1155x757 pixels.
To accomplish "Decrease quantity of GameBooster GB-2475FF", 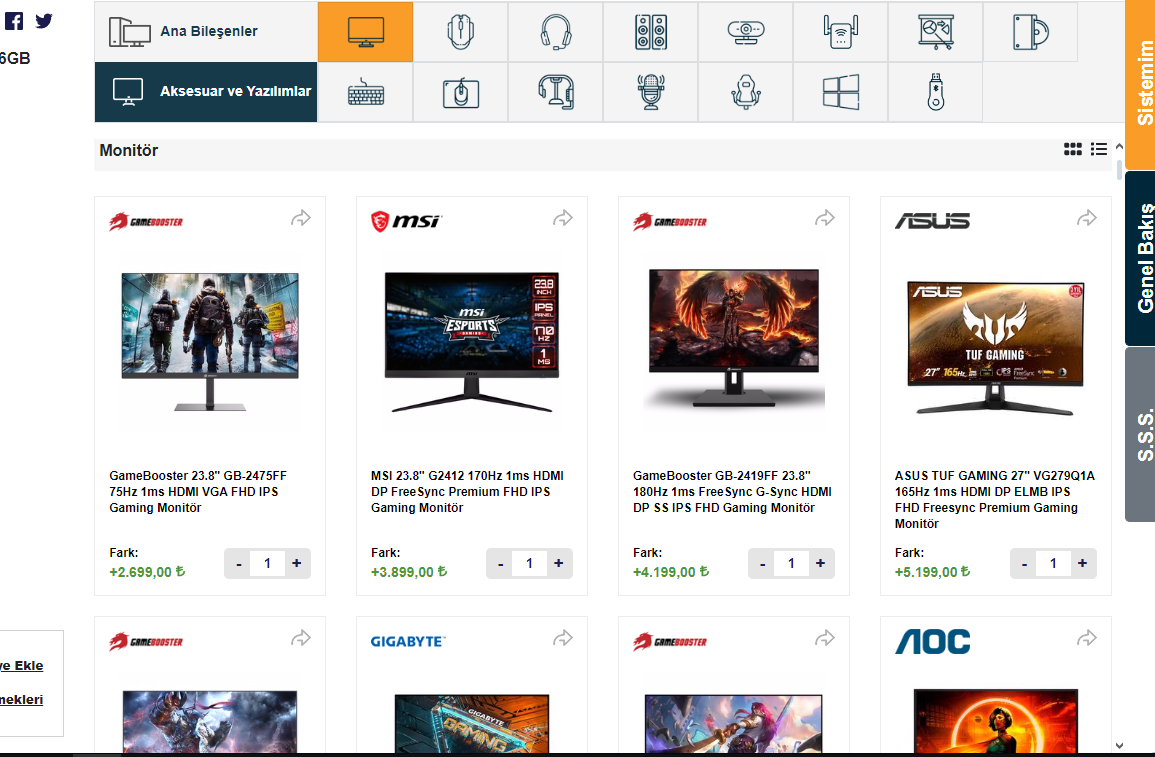I will pyautogui.click(x=238, y=563).
